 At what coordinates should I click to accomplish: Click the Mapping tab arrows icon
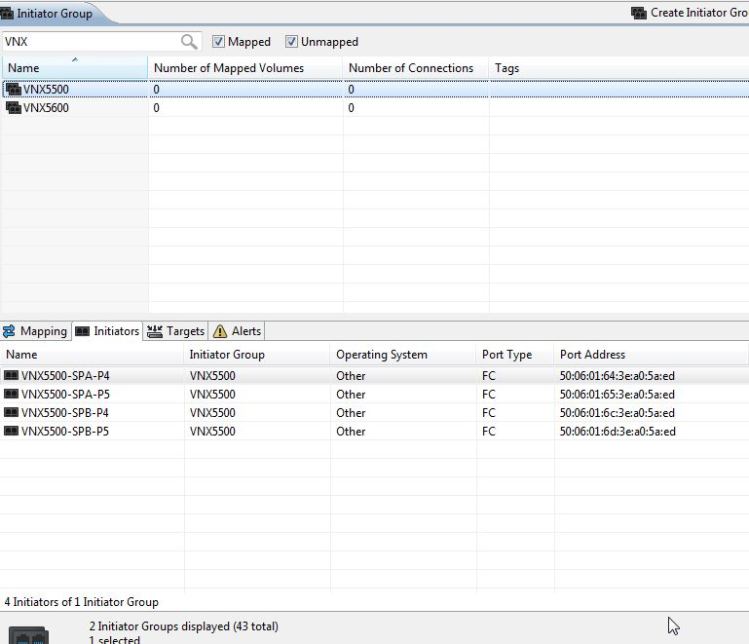click(9, 331)
